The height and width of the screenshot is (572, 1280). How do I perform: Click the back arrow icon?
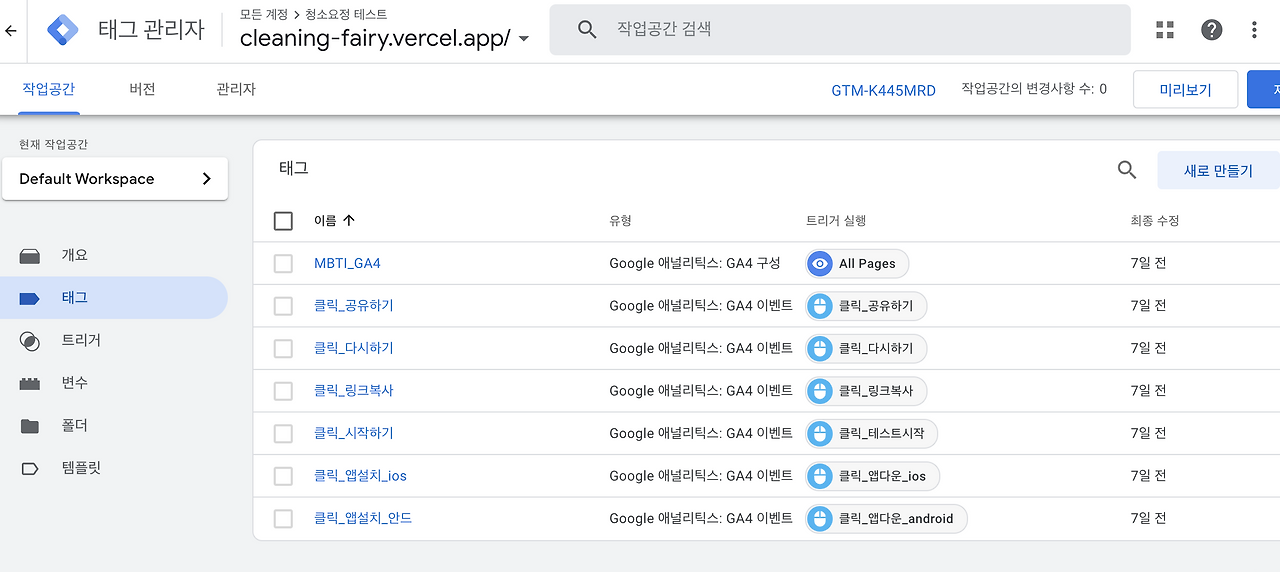click(11, 31)
